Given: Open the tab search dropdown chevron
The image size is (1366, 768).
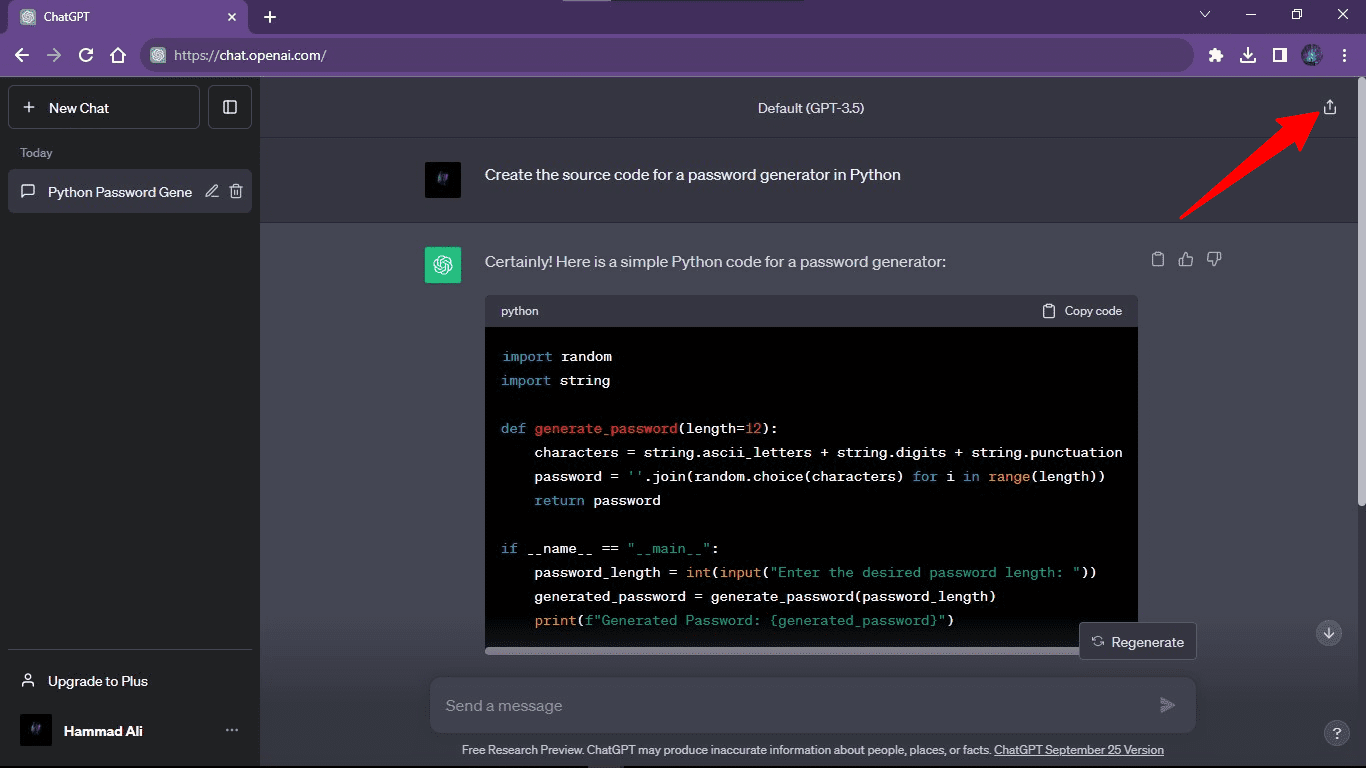Looking at the screenshot, I should click(1205, 15).
